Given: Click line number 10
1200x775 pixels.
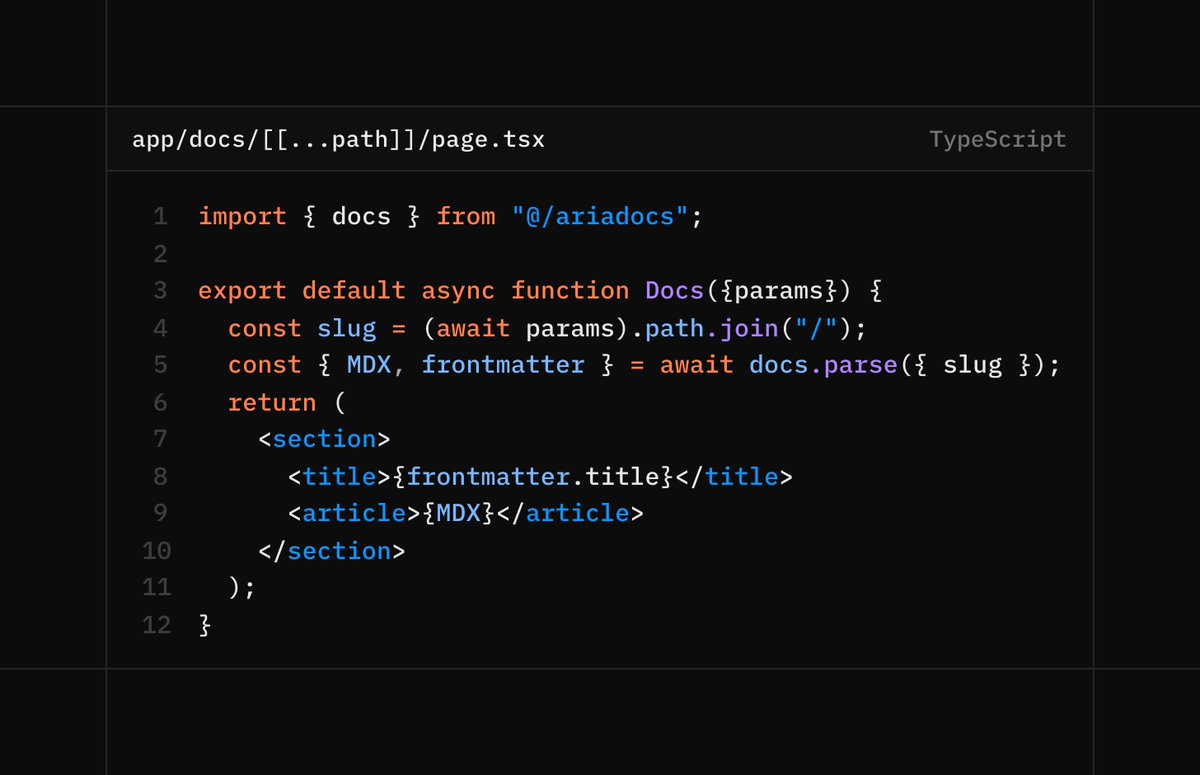Looking at the screenshot, I should [x=156, y=551].
